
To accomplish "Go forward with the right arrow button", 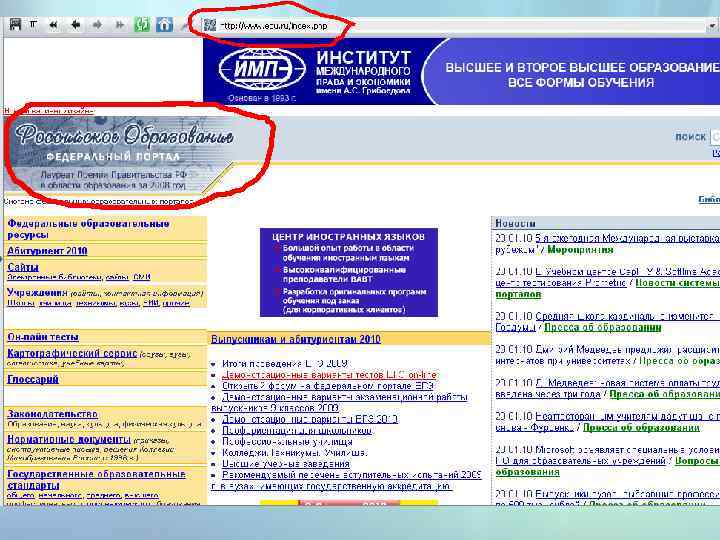I will [97, 25].
